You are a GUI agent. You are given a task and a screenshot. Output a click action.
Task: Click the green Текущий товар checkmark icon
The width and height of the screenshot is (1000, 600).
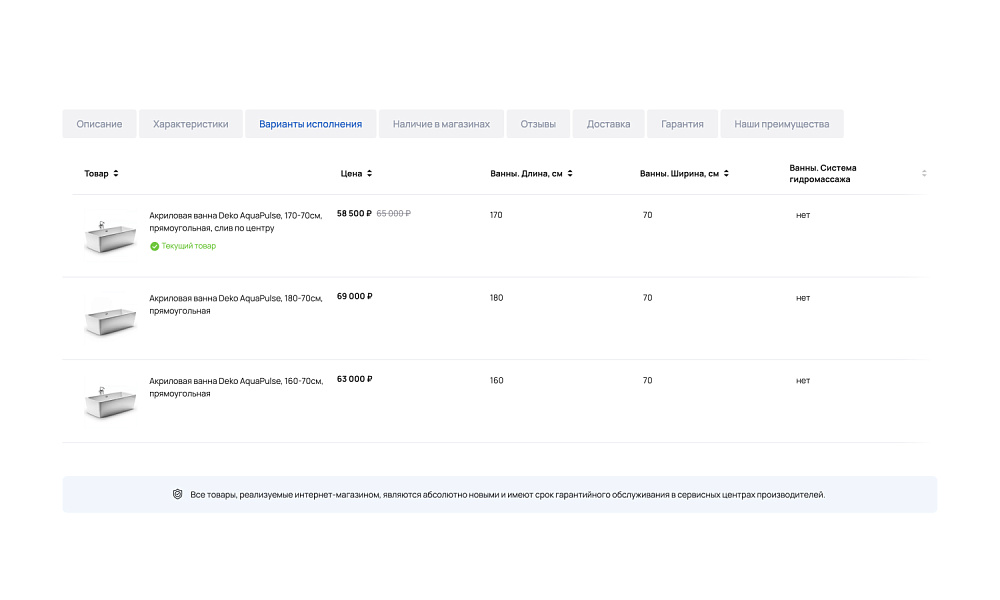pos(154,246)
